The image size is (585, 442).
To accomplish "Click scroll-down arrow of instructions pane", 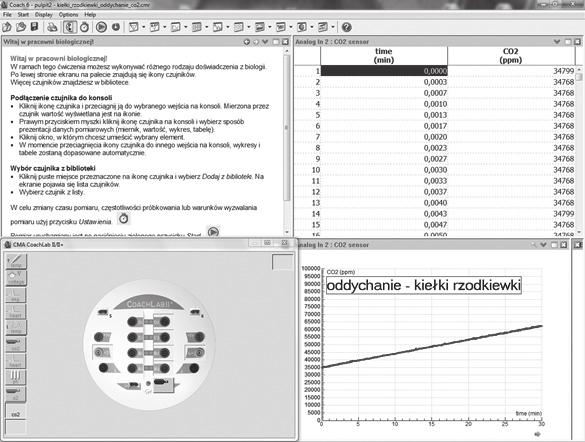I will 287,232.
